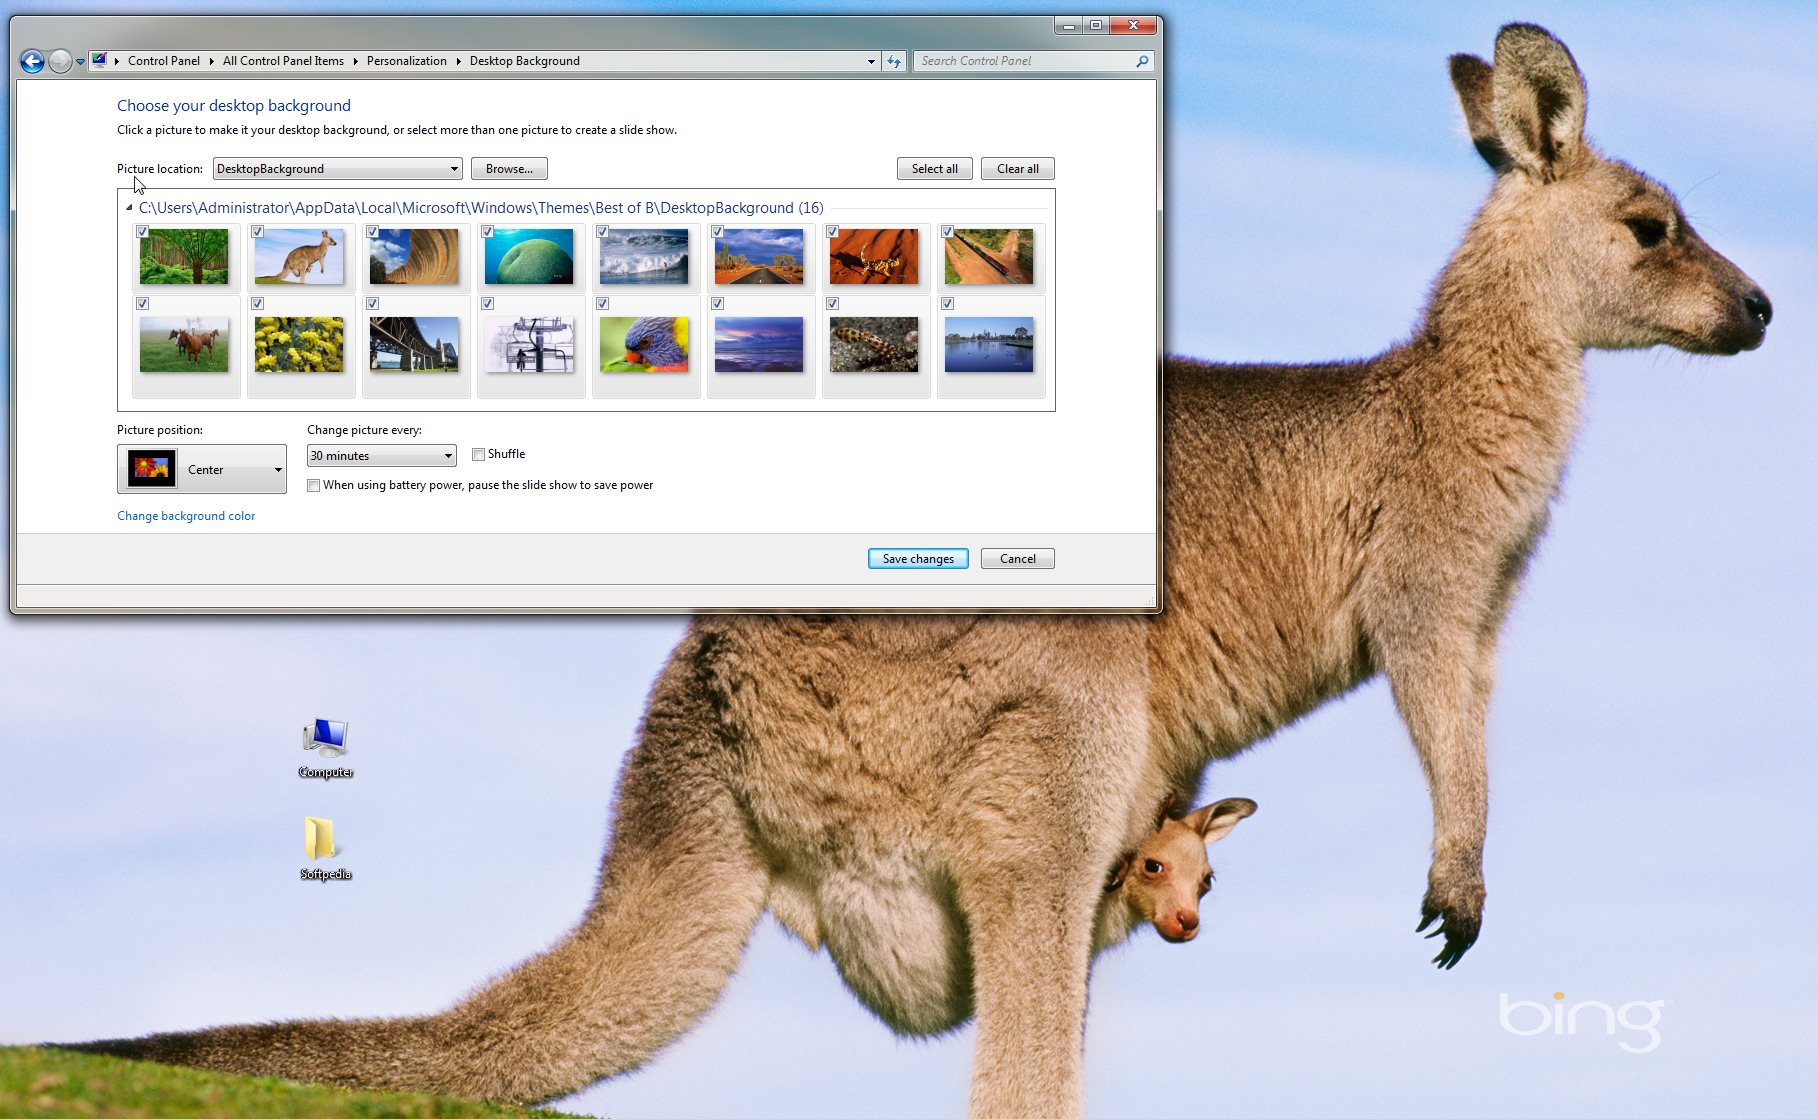The image size is (1818, 1119).
Task: Expand arrow after Control Panel breadcrumb
Action: point(211,61)
